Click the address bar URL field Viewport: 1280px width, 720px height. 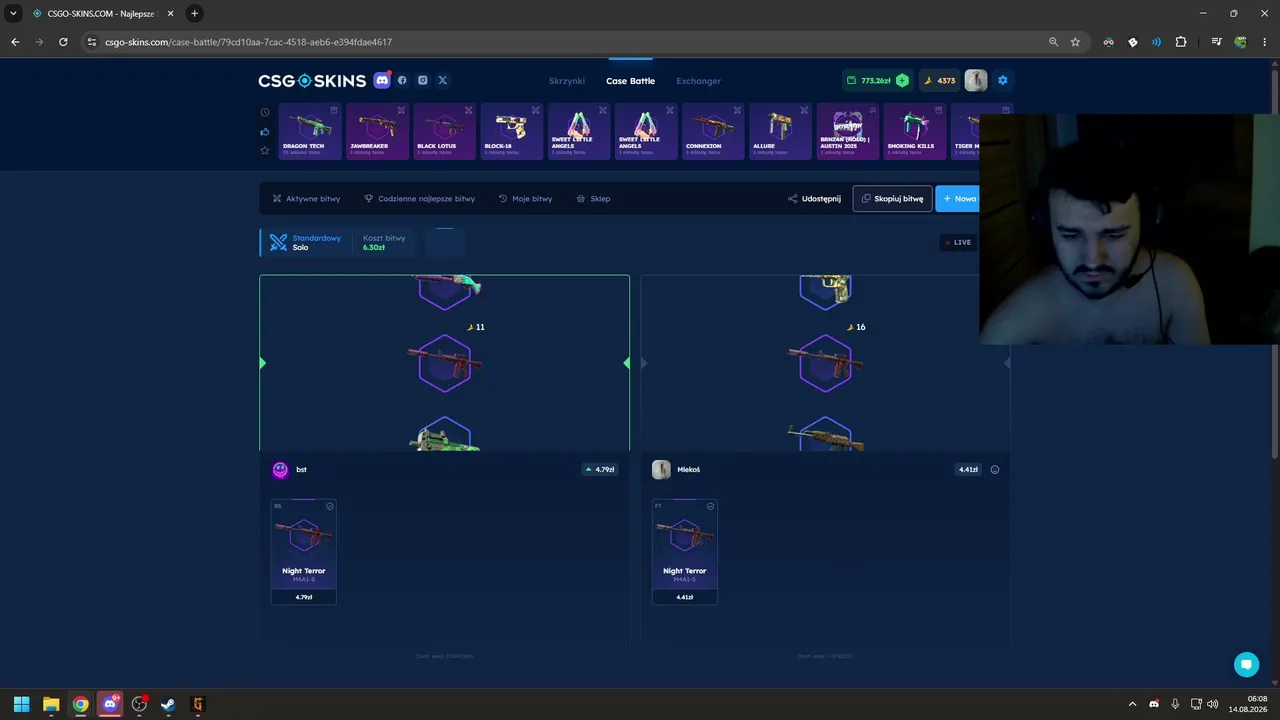point(570,42)
